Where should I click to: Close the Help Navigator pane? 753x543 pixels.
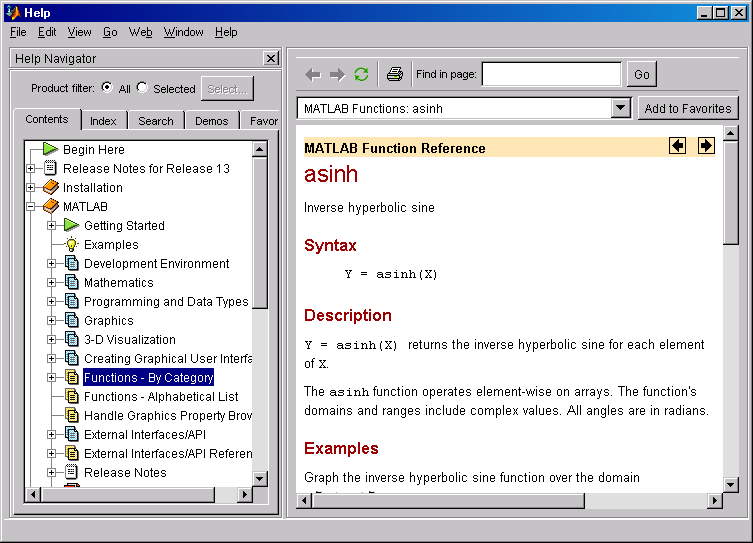pyautogui.click(x=271, y=59)
